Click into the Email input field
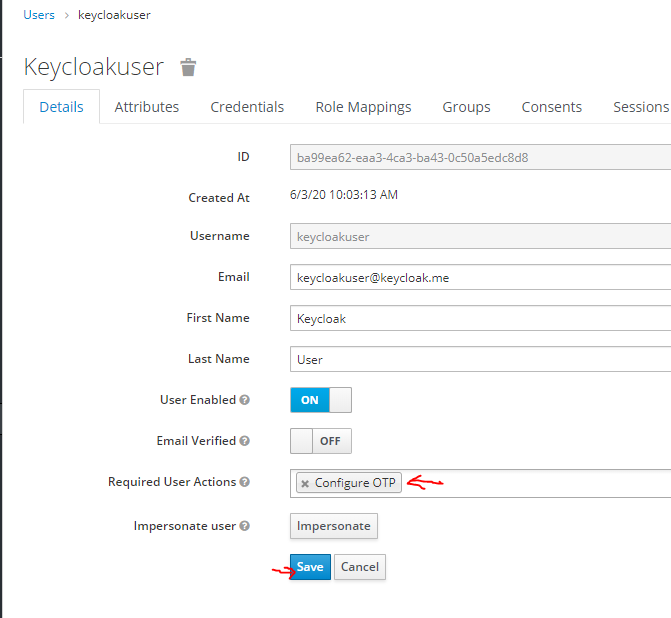671x618 pixels. tap(480, 277)
